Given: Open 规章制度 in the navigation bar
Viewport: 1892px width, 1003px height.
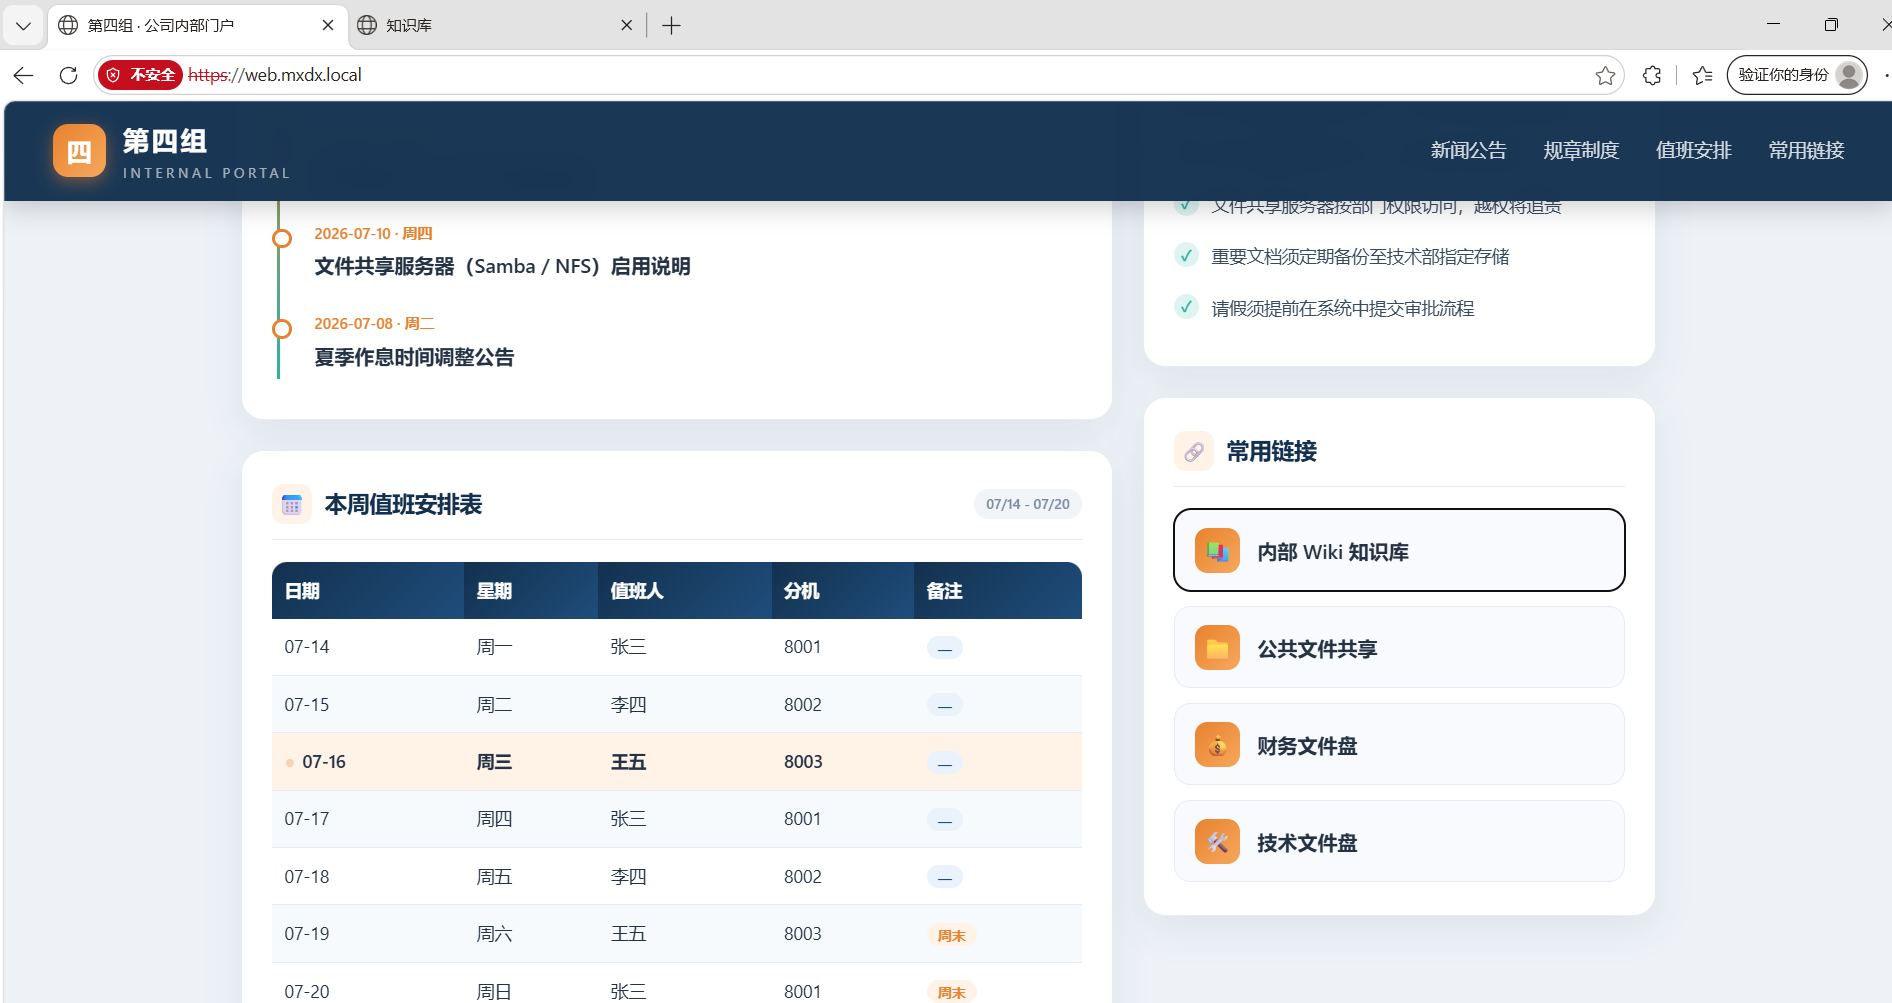Looking at the screenshot, I should pos(1581,151).
